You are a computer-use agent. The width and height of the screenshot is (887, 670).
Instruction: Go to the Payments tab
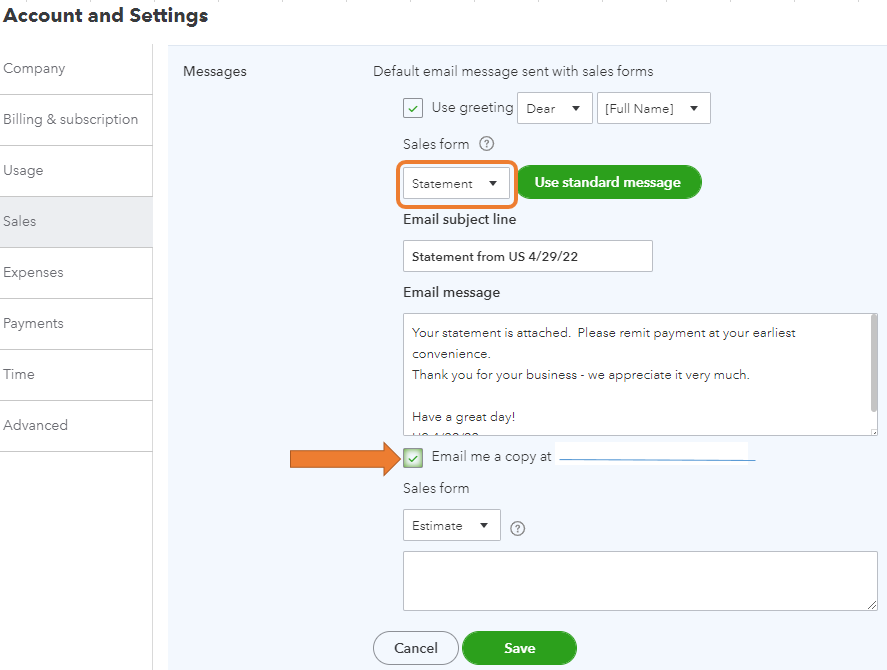click(33, 323)
